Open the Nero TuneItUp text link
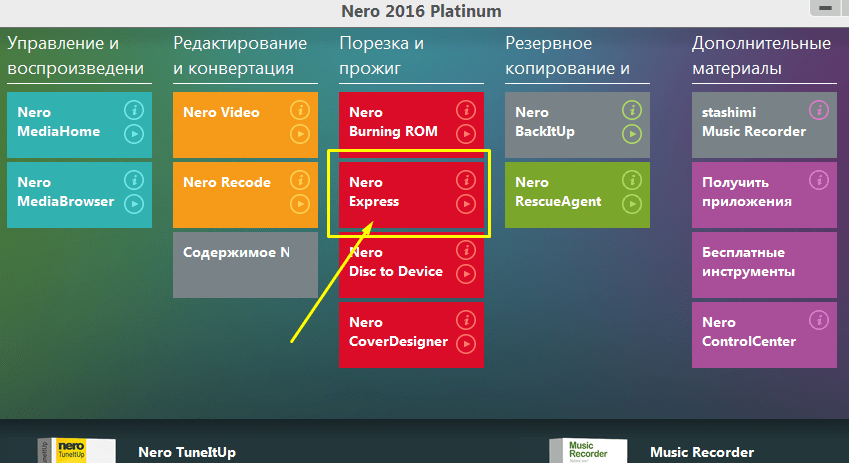This screenshot has height=463, width=849. point(187,453)
